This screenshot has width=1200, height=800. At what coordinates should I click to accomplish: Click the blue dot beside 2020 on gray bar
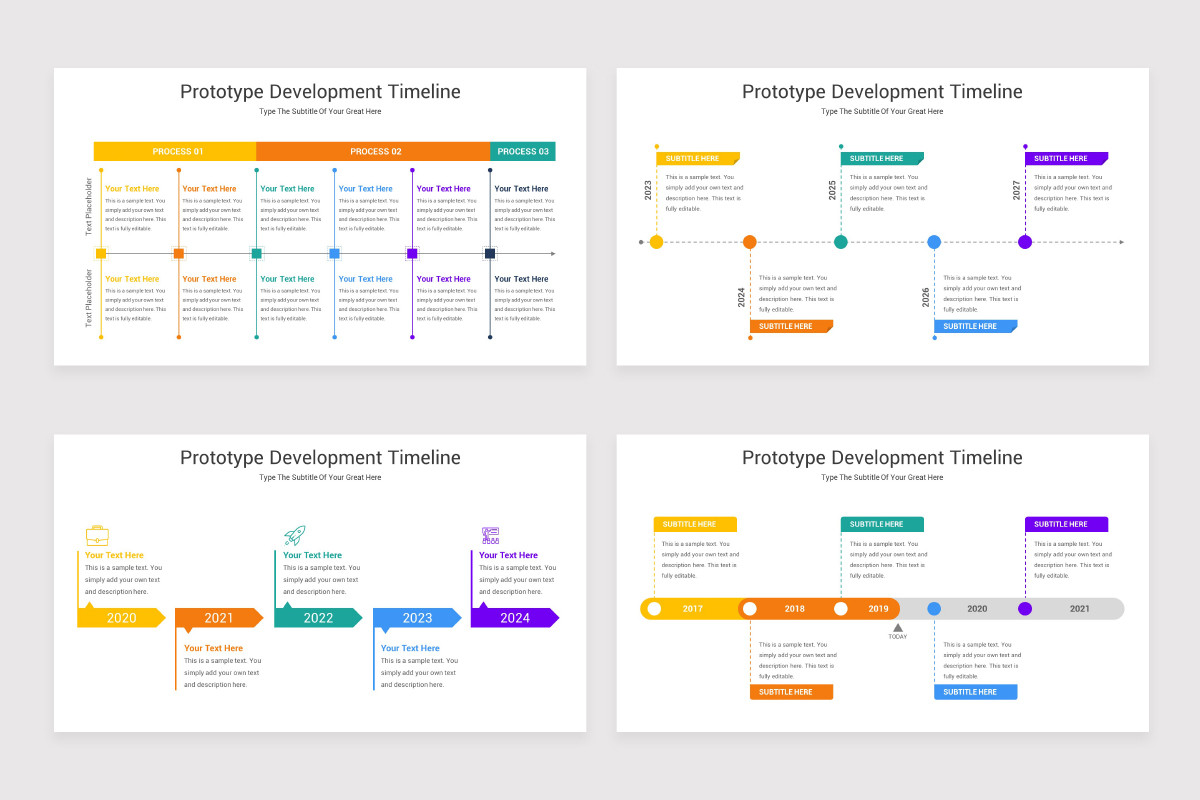[934, 608]
